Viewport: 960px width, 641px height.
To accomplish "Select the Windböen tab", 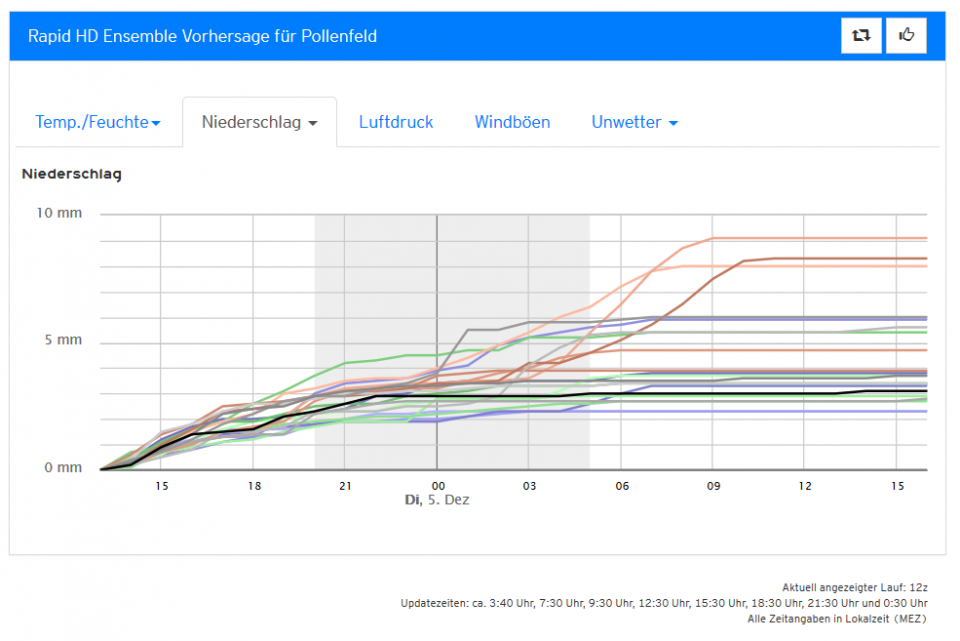I will pos(512,122).
